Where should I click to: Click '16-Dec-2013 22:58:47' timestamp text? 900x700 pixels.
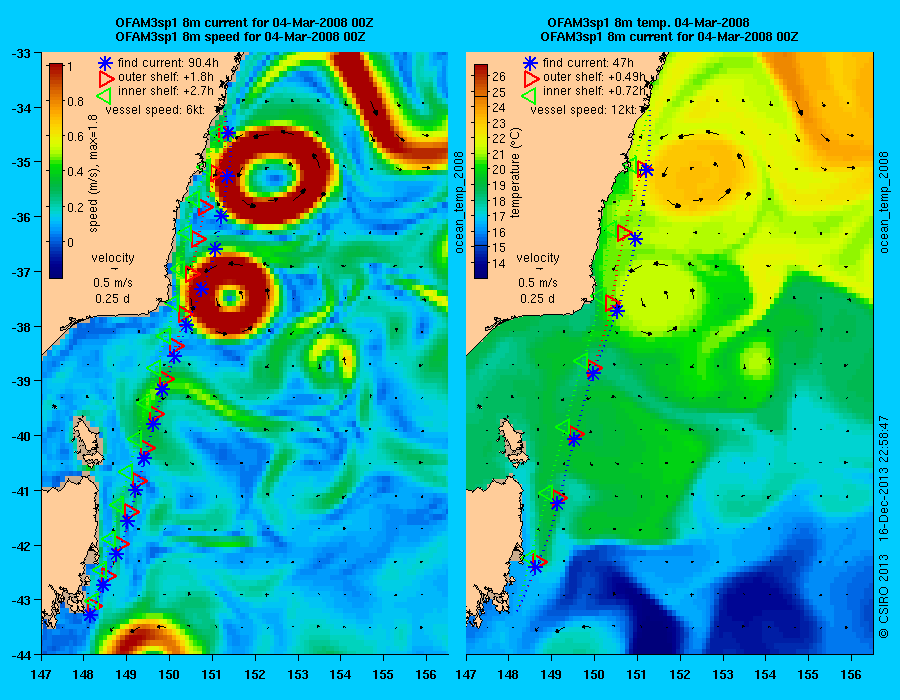tap(883, 478)
